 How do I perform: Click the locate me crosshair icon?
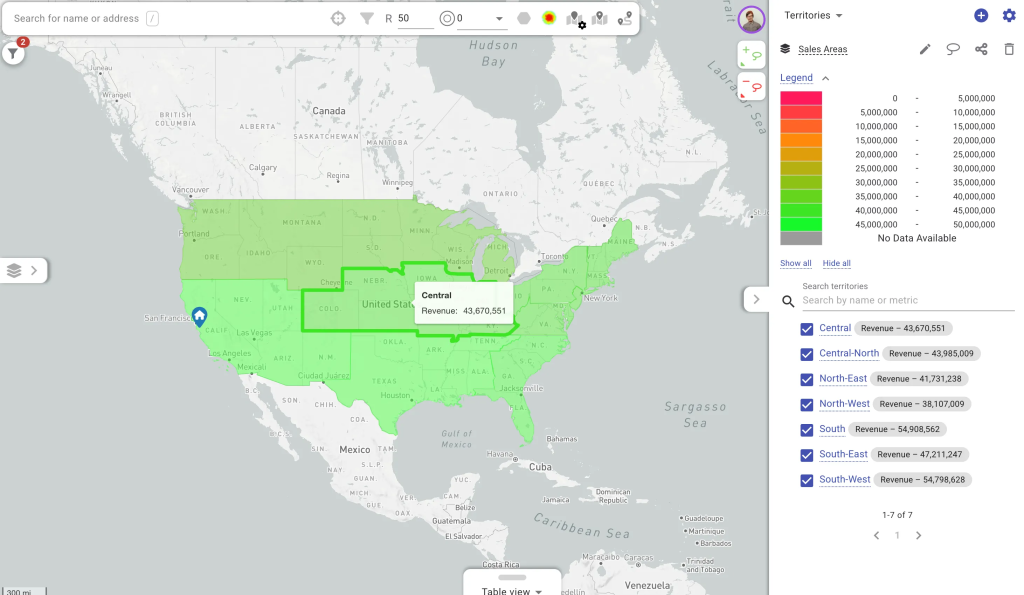point(338,18)
